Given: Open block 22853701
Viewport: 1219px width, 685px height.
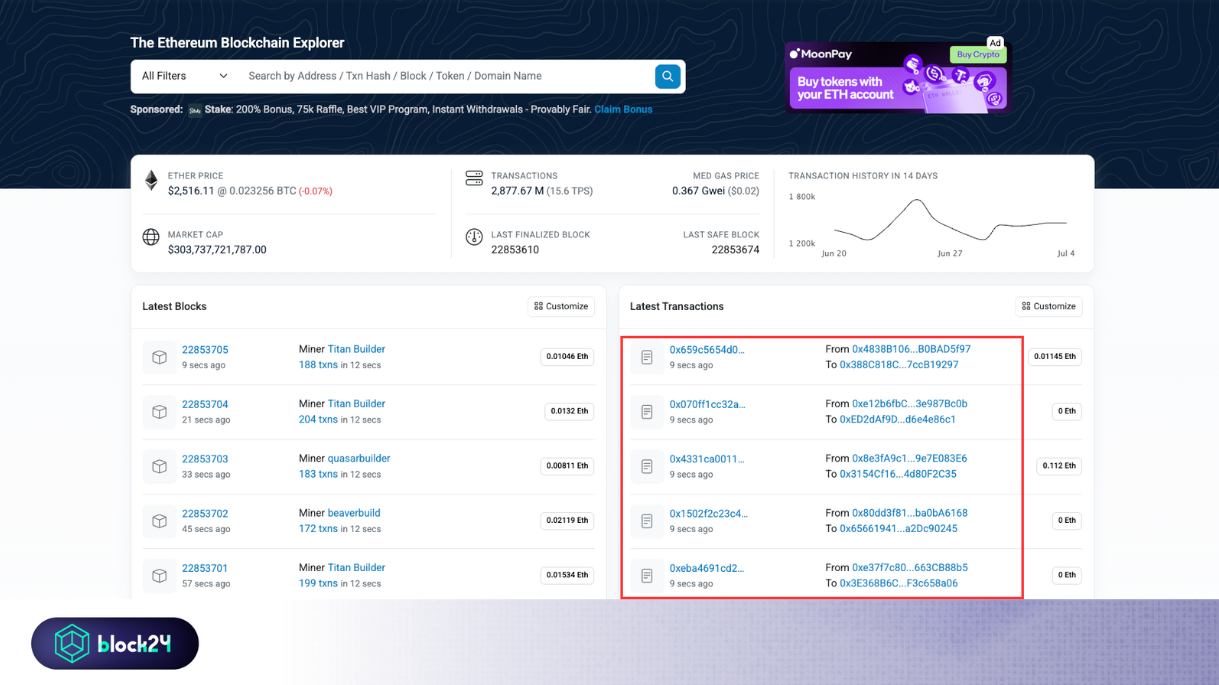Looking at the screenshot, I should pos(205,568).
